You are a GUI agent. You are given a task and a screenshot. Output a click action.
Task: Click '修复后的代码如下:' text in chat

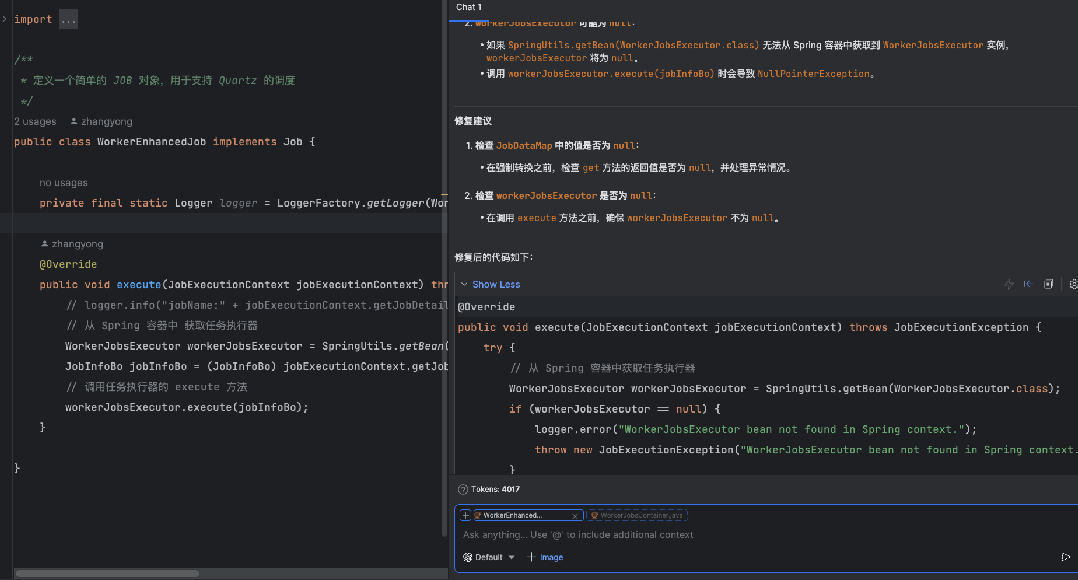(494, 257)
